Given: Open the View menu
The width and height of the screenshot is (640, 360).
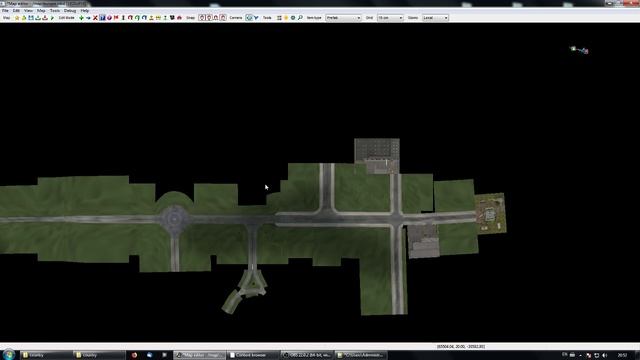Looking at the screenshot, I should point(28,11).
